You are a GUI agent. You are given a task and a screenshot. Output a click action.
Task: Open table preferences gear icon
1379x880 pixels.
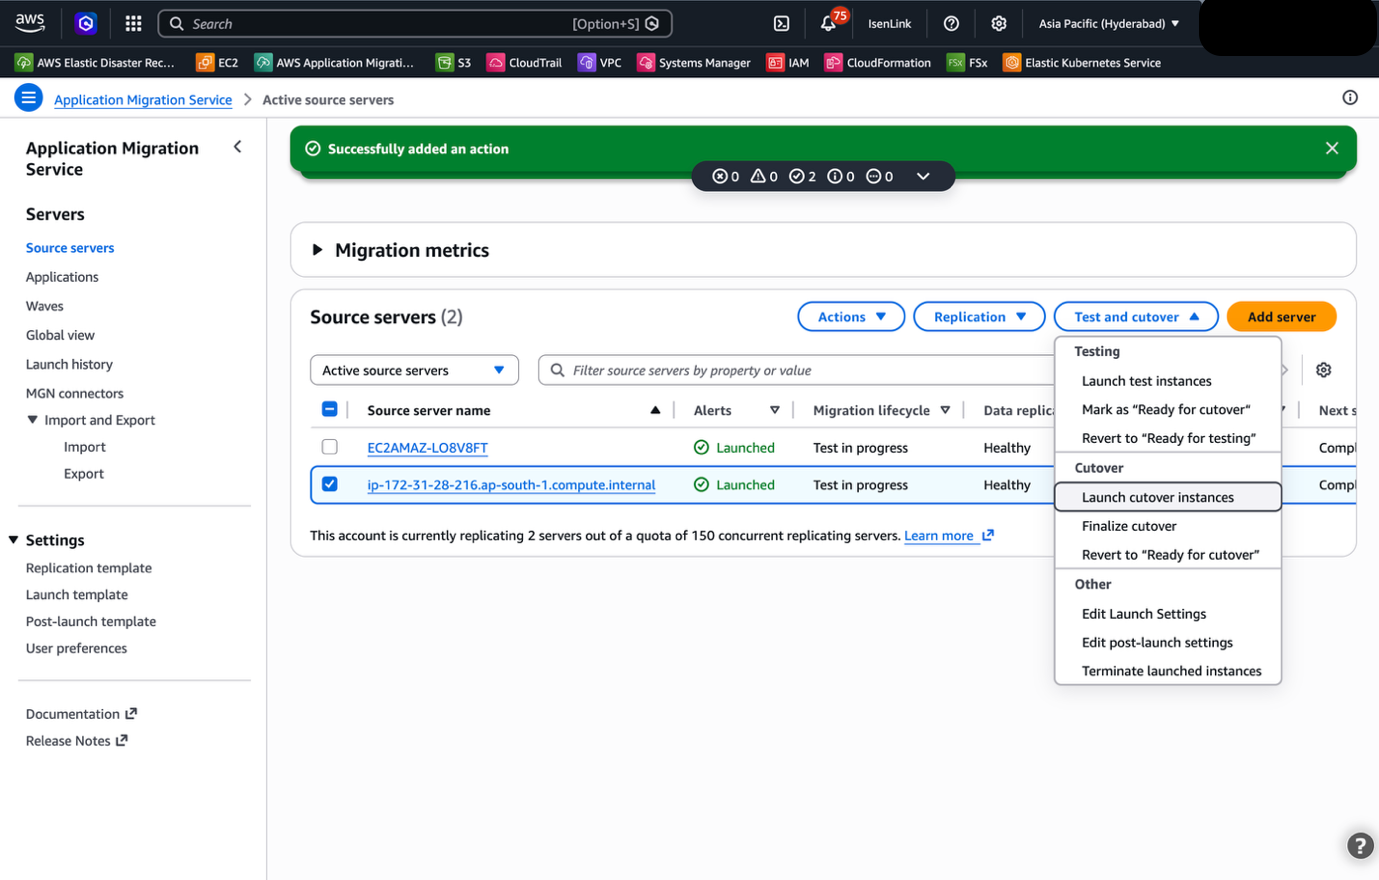(1324, 370)
